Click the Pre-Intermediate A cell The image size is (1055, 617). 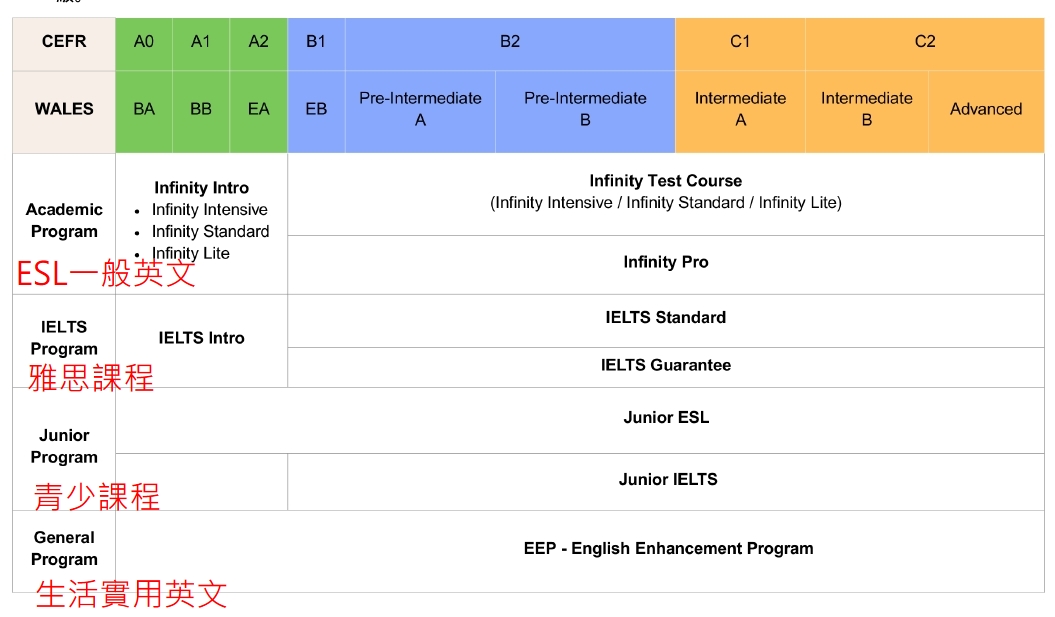point(420,109)
